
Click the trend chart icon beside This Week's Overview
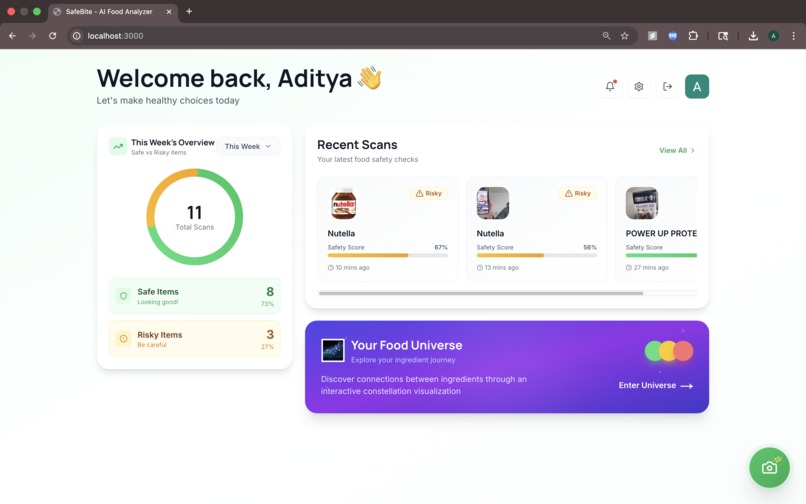point(118,147)
